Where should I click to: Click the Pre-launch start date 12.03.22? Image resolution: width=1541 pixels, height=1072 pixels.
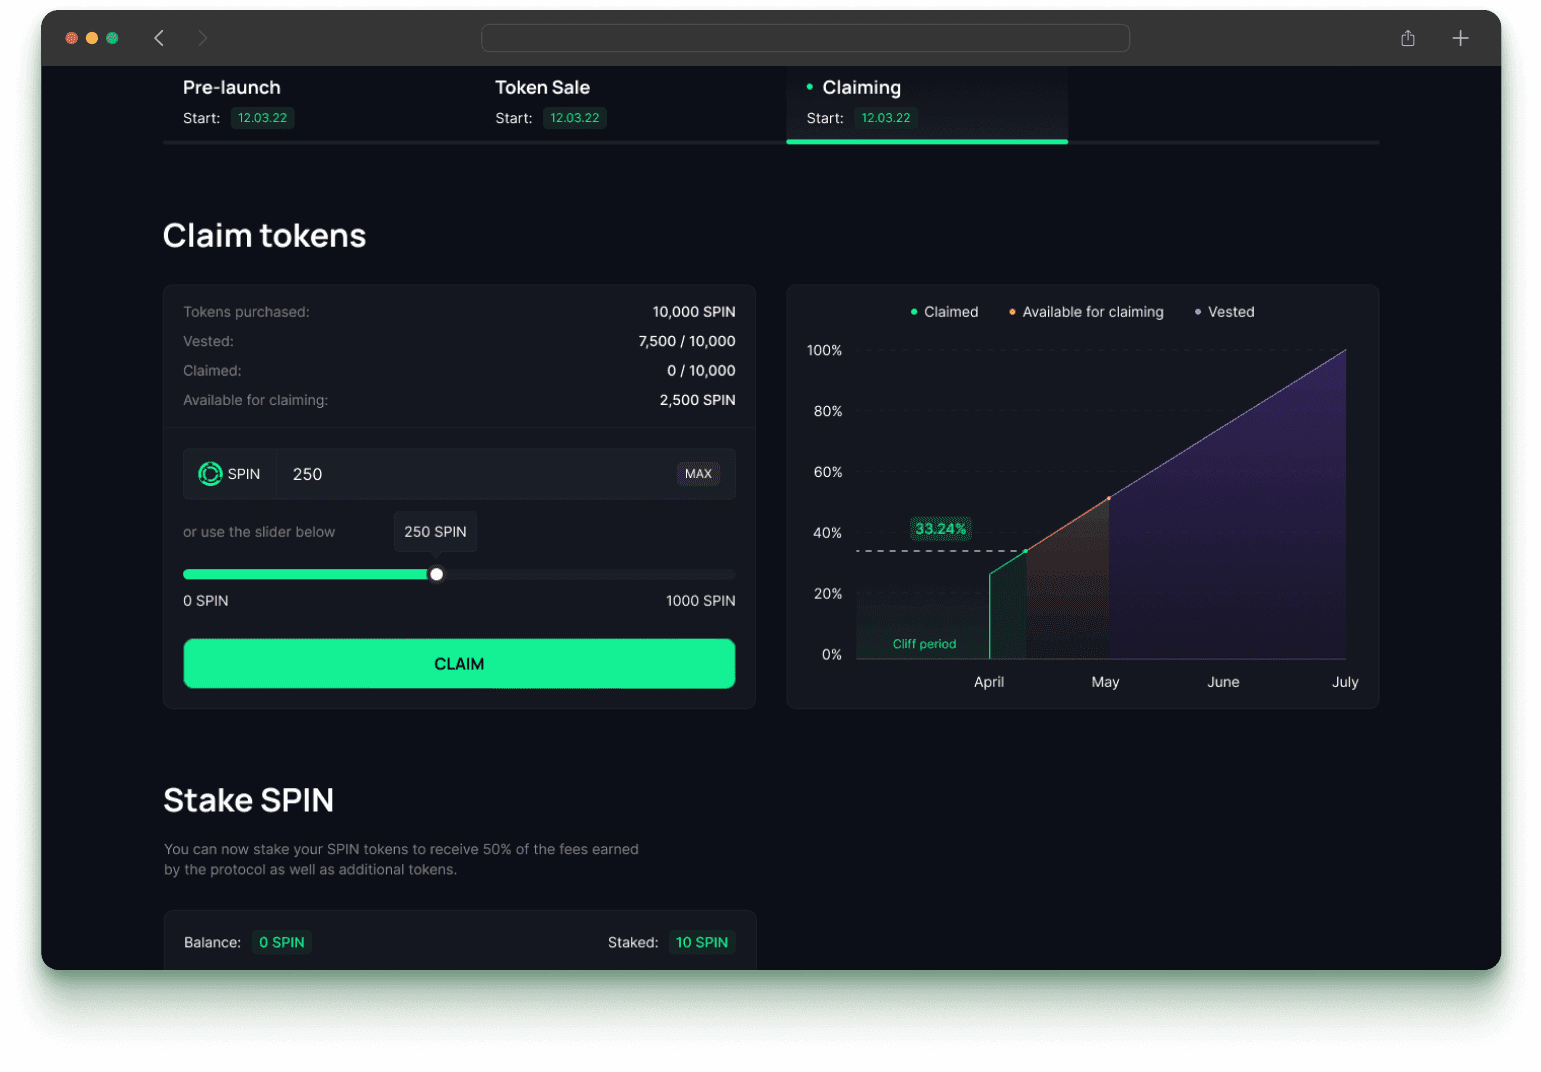point(262,118)
